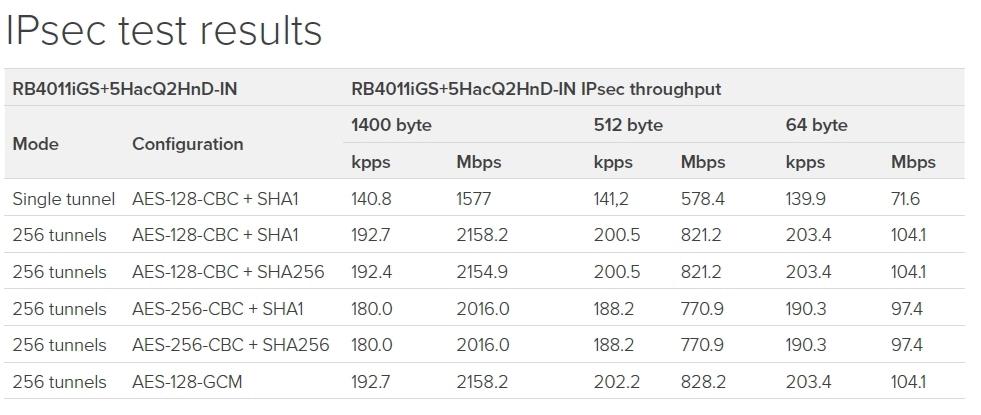Select the "1400 byte" header cell

(x=391, y=125)
